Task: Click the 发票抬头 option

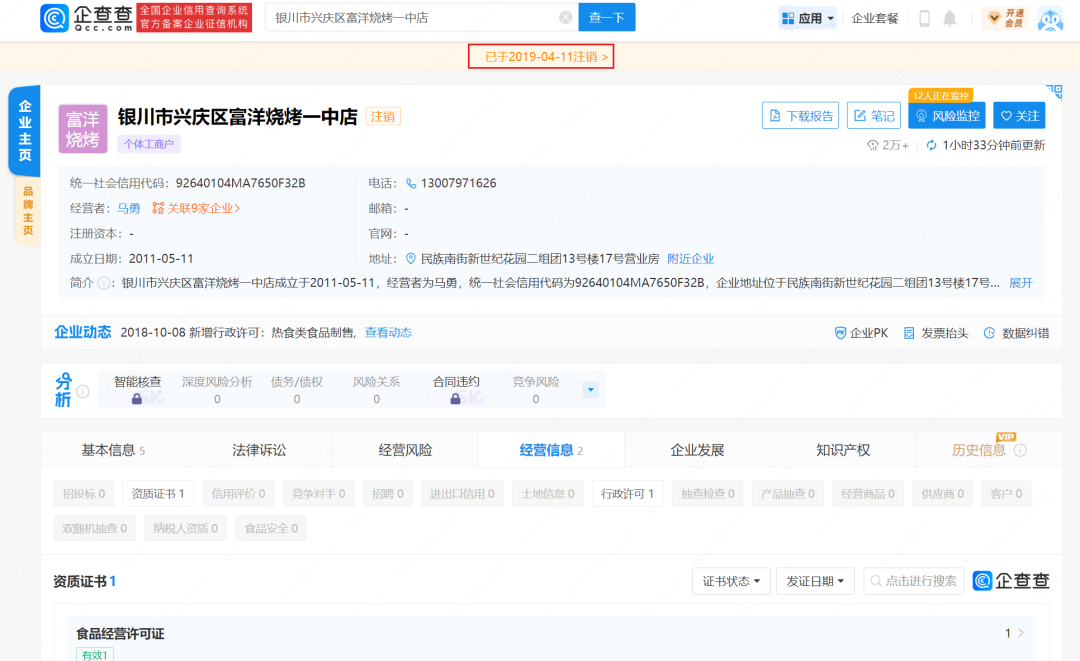Action: 936,333
